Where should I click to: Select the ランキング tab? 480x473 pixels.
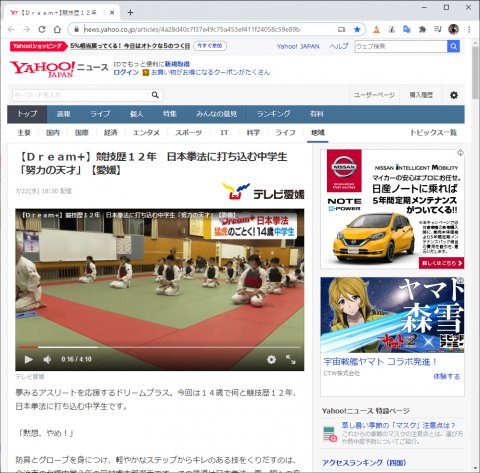click(x=273, y=114)
